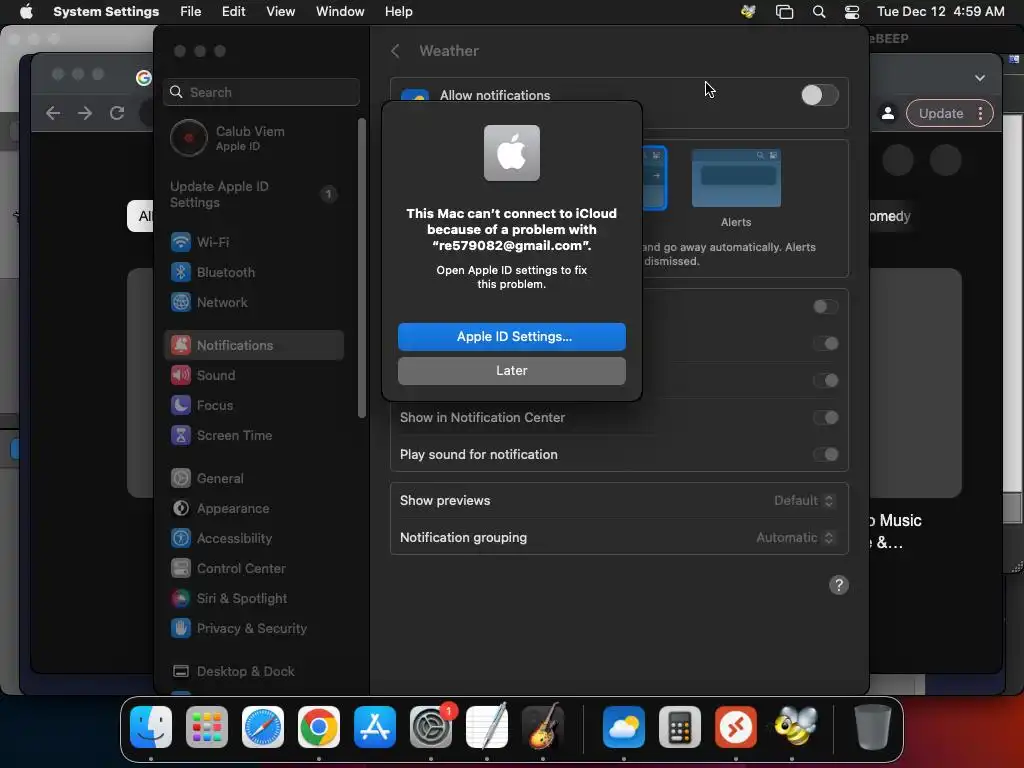Click the Calub Viem Apple ID avatar
The width and height of the screenshot is (1024, 768).
tap(189, 138)
